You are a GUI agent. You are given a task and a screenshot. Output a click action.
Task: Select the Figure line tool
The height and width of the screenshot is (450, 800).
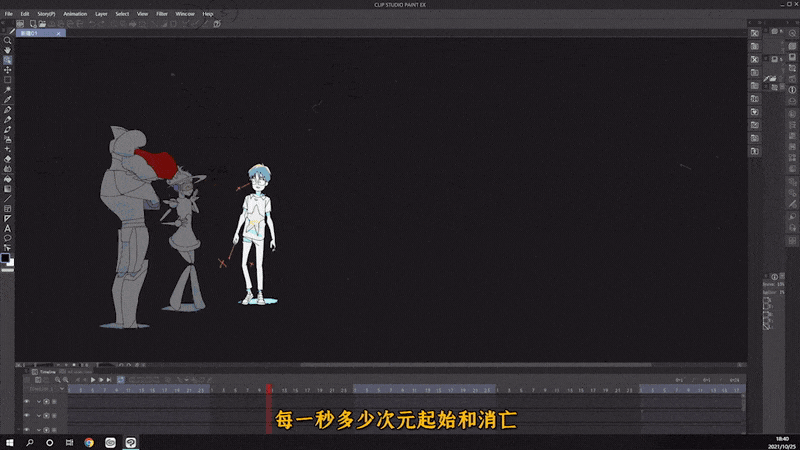[x=7, y=199]
